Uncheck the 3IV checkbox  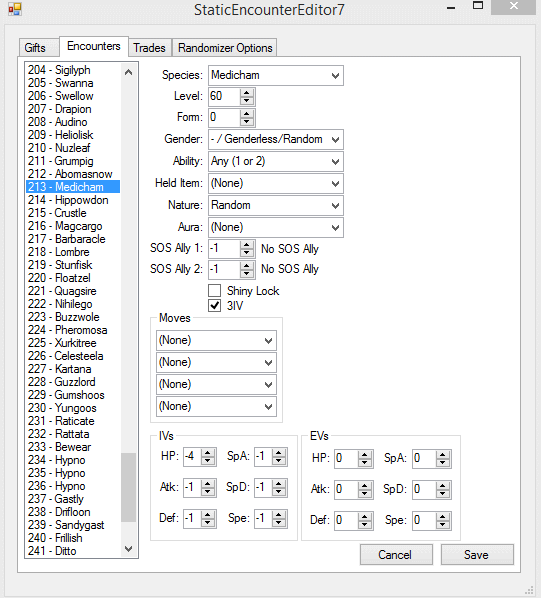coord(215,305)
